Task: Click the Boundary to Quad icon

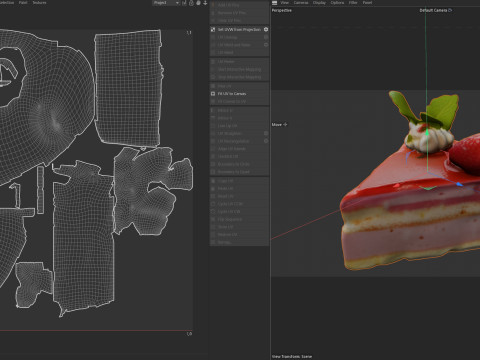Action: 213,172
